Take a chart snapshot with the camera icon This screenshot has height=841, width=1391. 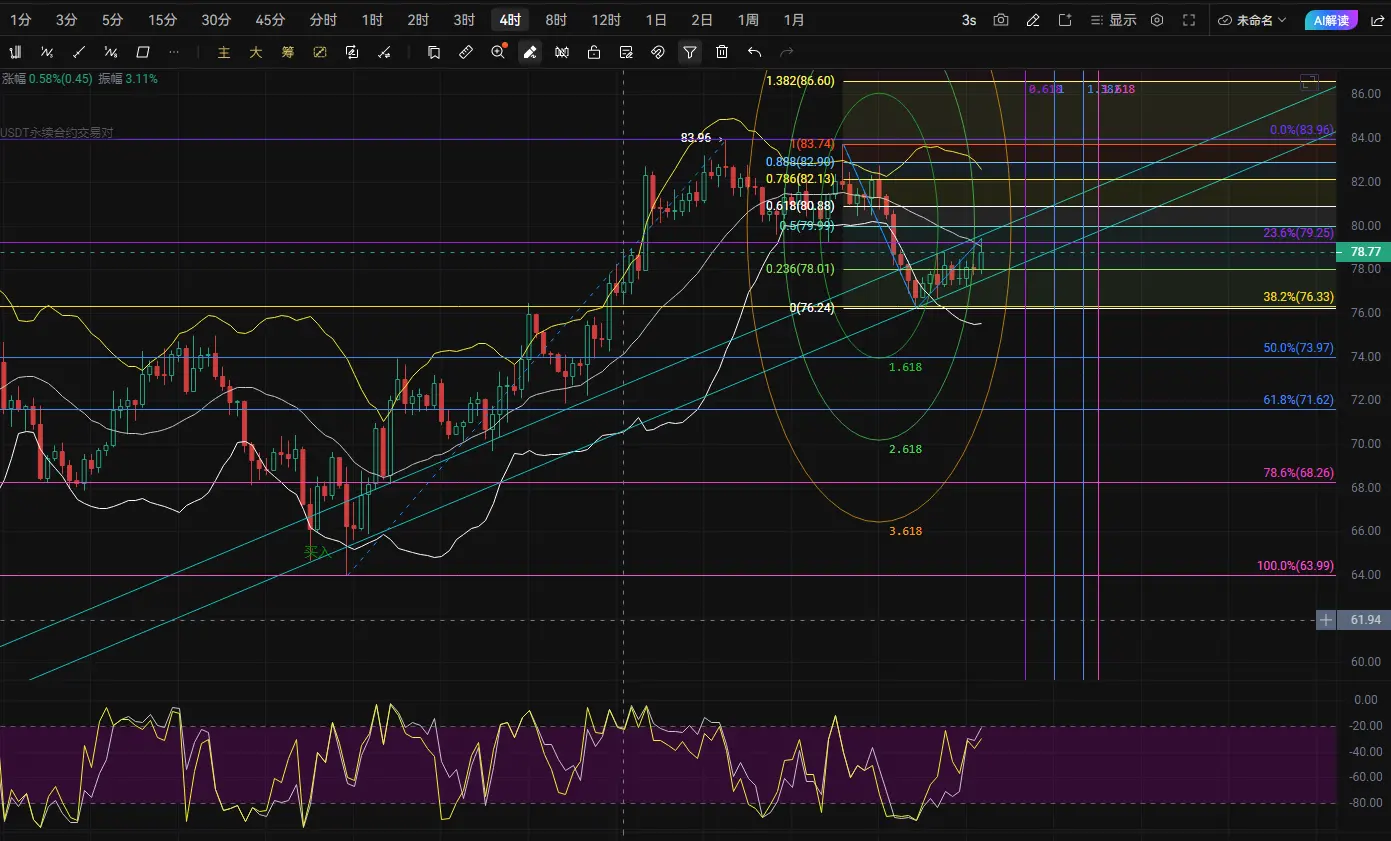1001,20
